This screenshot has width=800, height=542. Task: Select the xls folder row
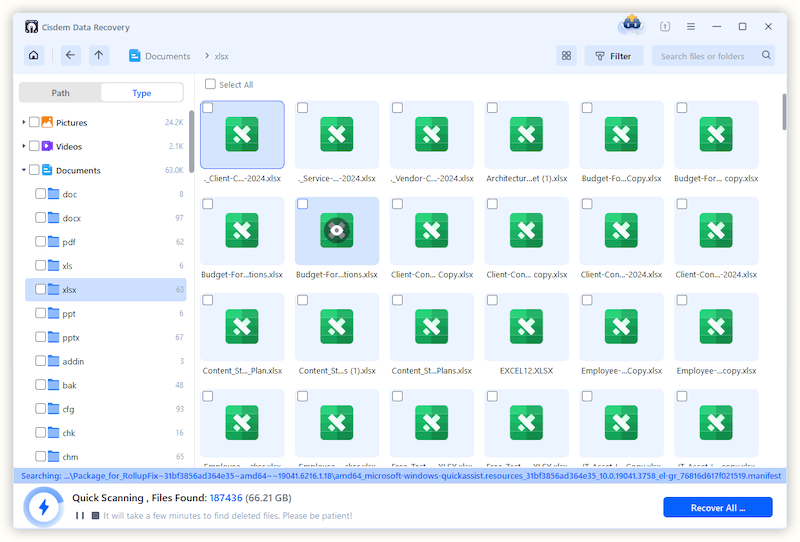point(106,265)
